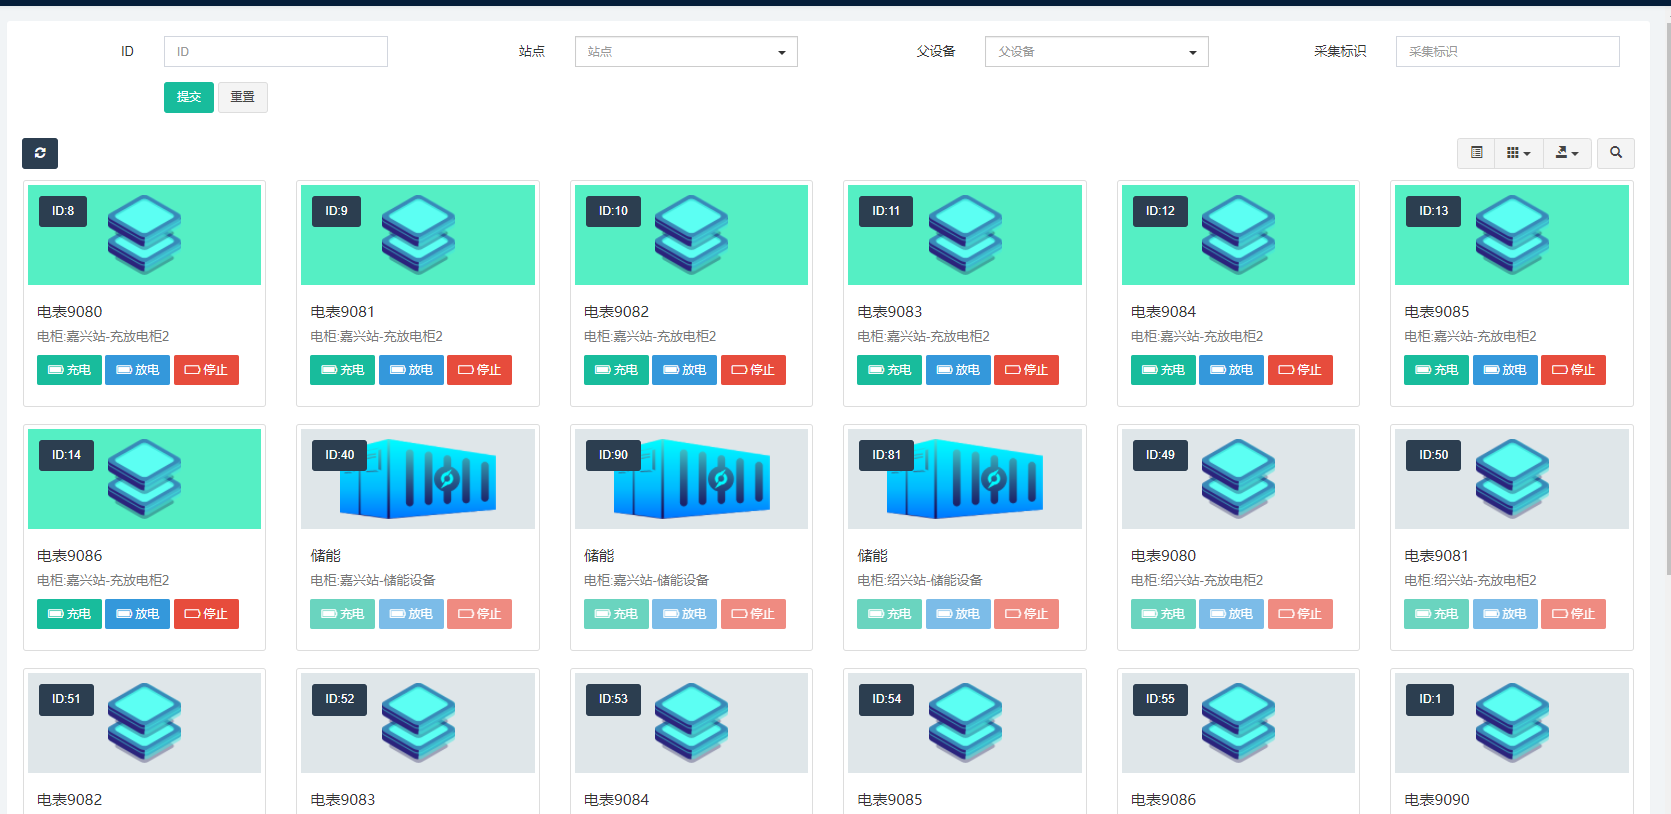1671x814 pixels.
Task: Open the export data dropdown
Action: 1566,153
